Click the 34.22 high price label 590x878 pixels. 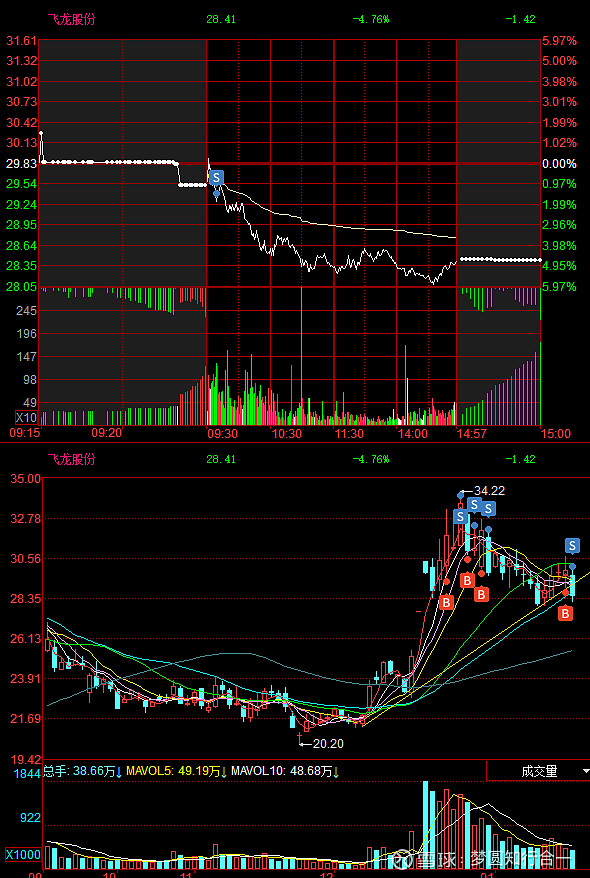point(490,491)
